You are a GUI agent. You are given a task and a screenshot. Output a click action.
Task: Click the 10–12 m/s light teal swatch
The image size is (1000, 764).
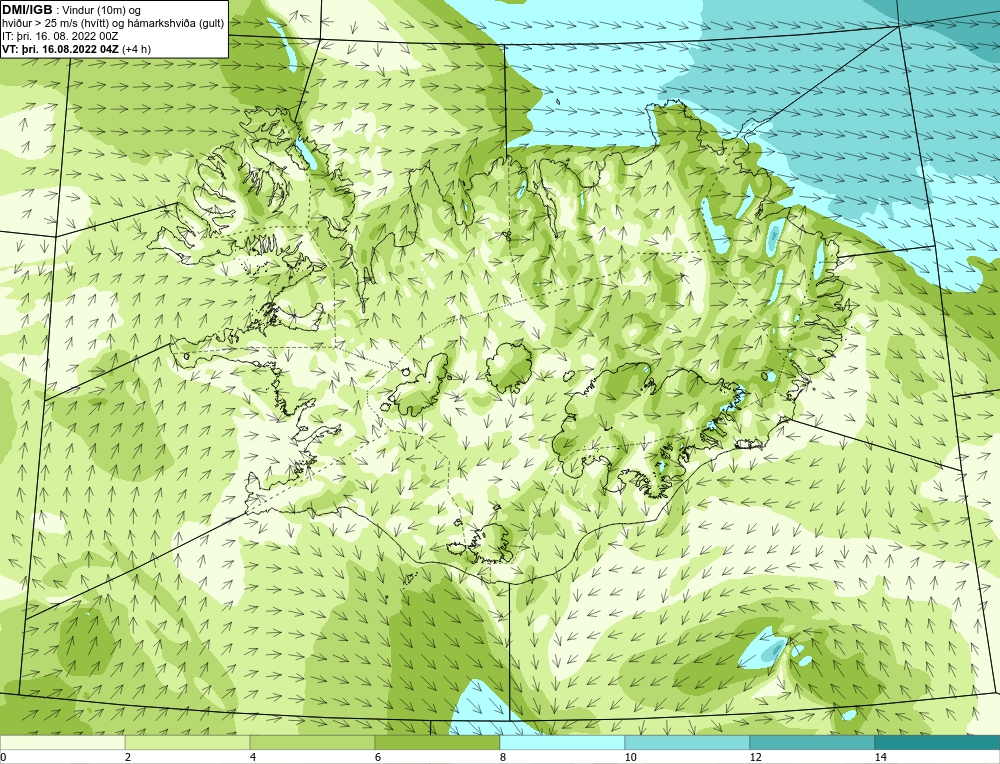pos(688,742)
